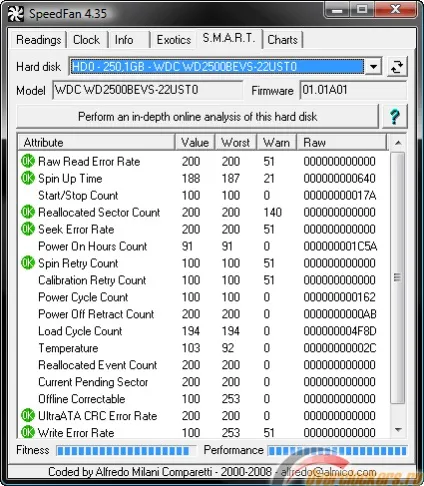Click the list scrollbar down arrow
Image resolution: width=424 pixels, height=486 pixels.
click(398, 430)
